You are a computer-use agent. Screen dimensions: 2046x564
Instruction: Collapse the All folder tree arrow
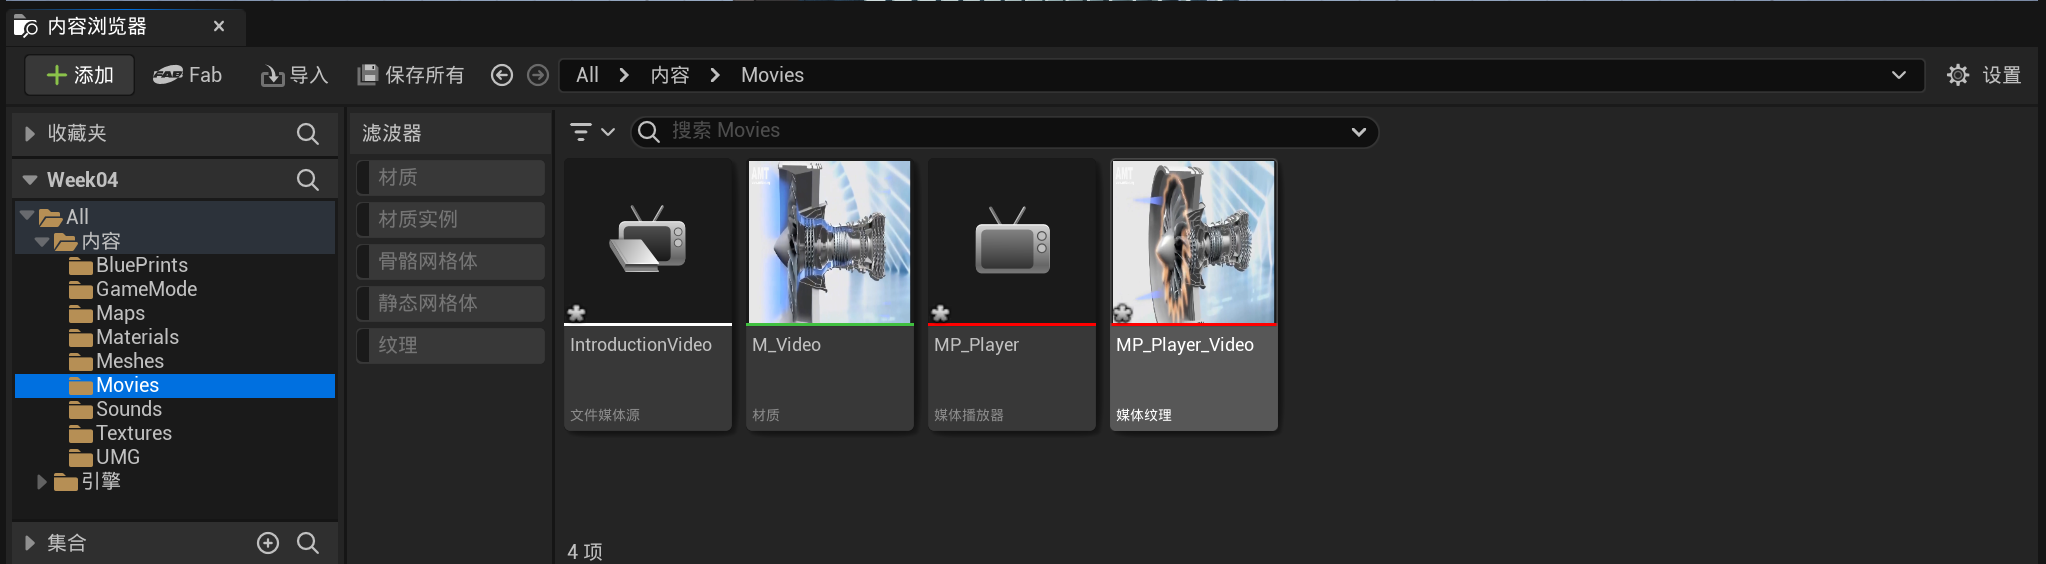pos(27,216)
